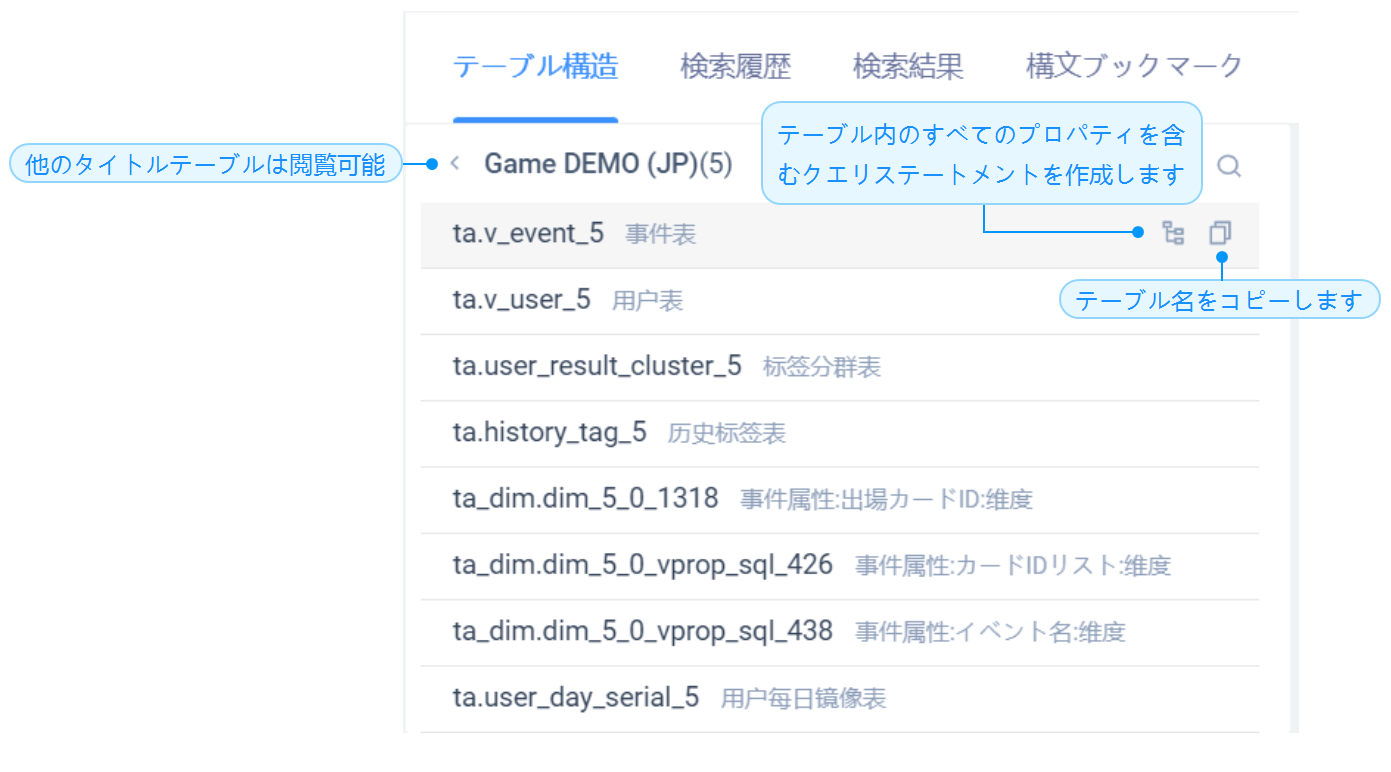Select the ta.v_user_5 table
The width and height of the screenshot is (1391, 772).
point(522,299)
